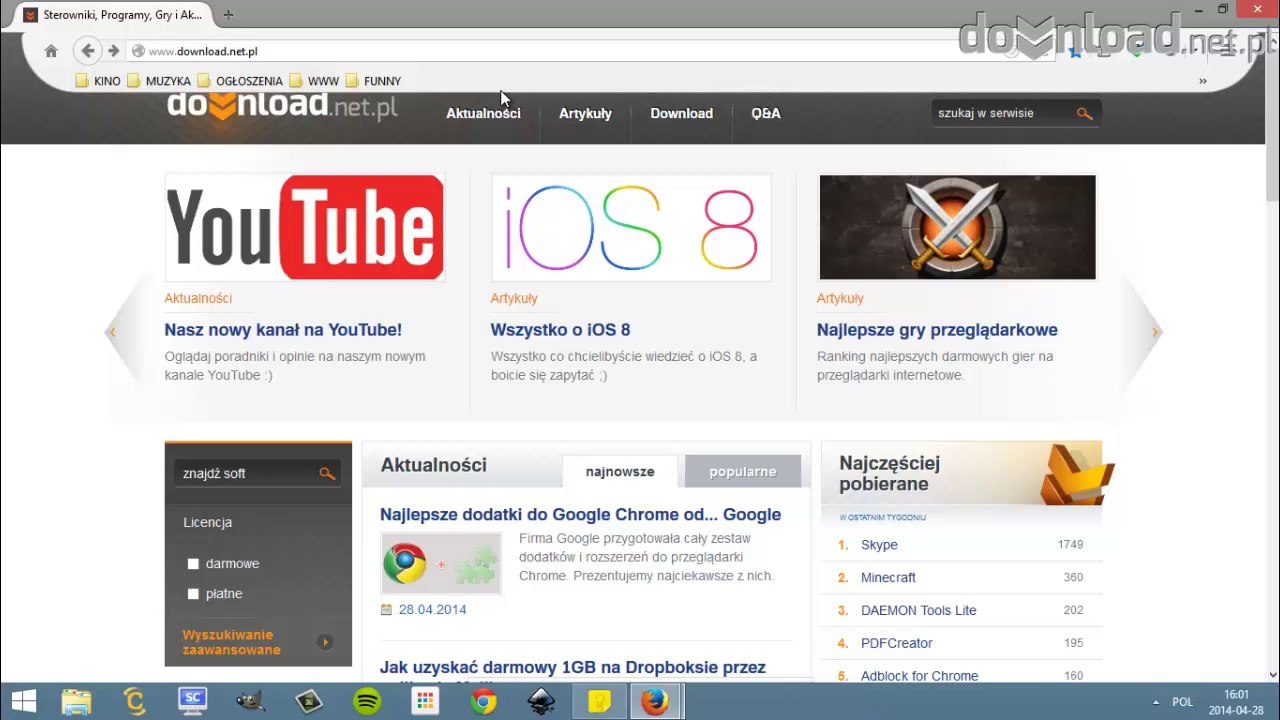
Task: Open the Windows Start button
Action: 24,701
